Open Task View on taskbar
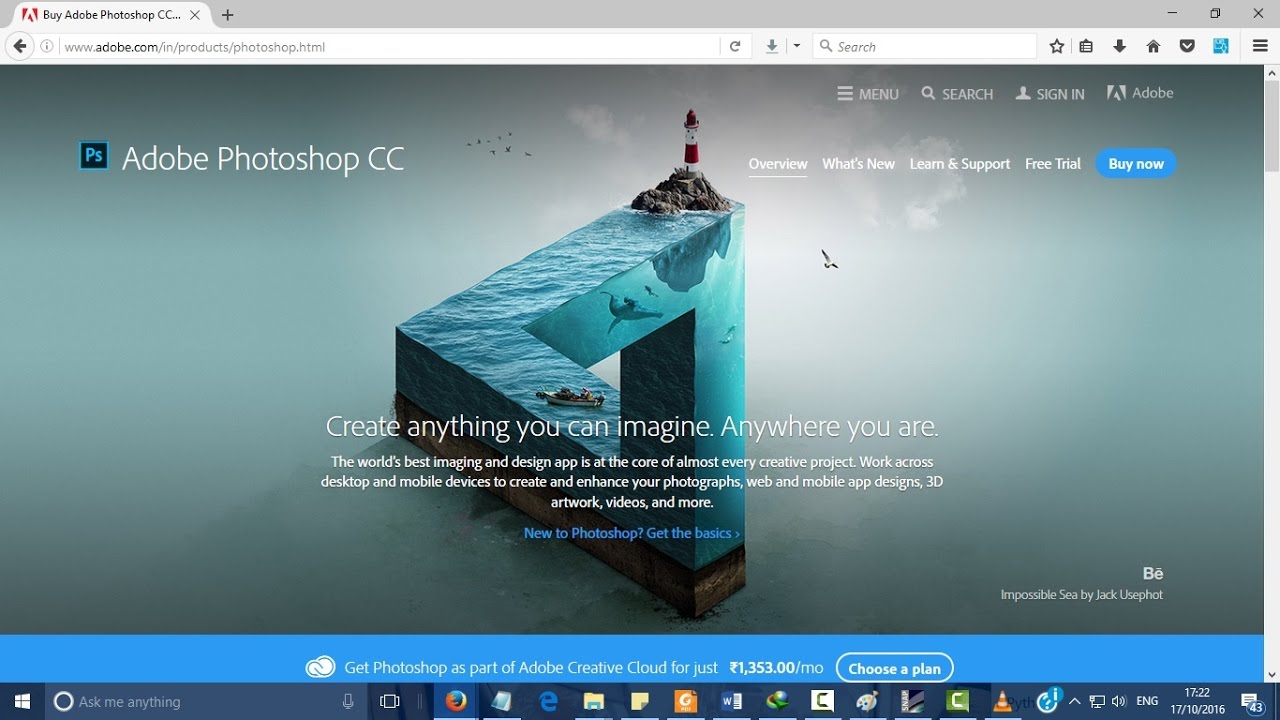This screenshot has height=720, width=1280. [390, 701]
